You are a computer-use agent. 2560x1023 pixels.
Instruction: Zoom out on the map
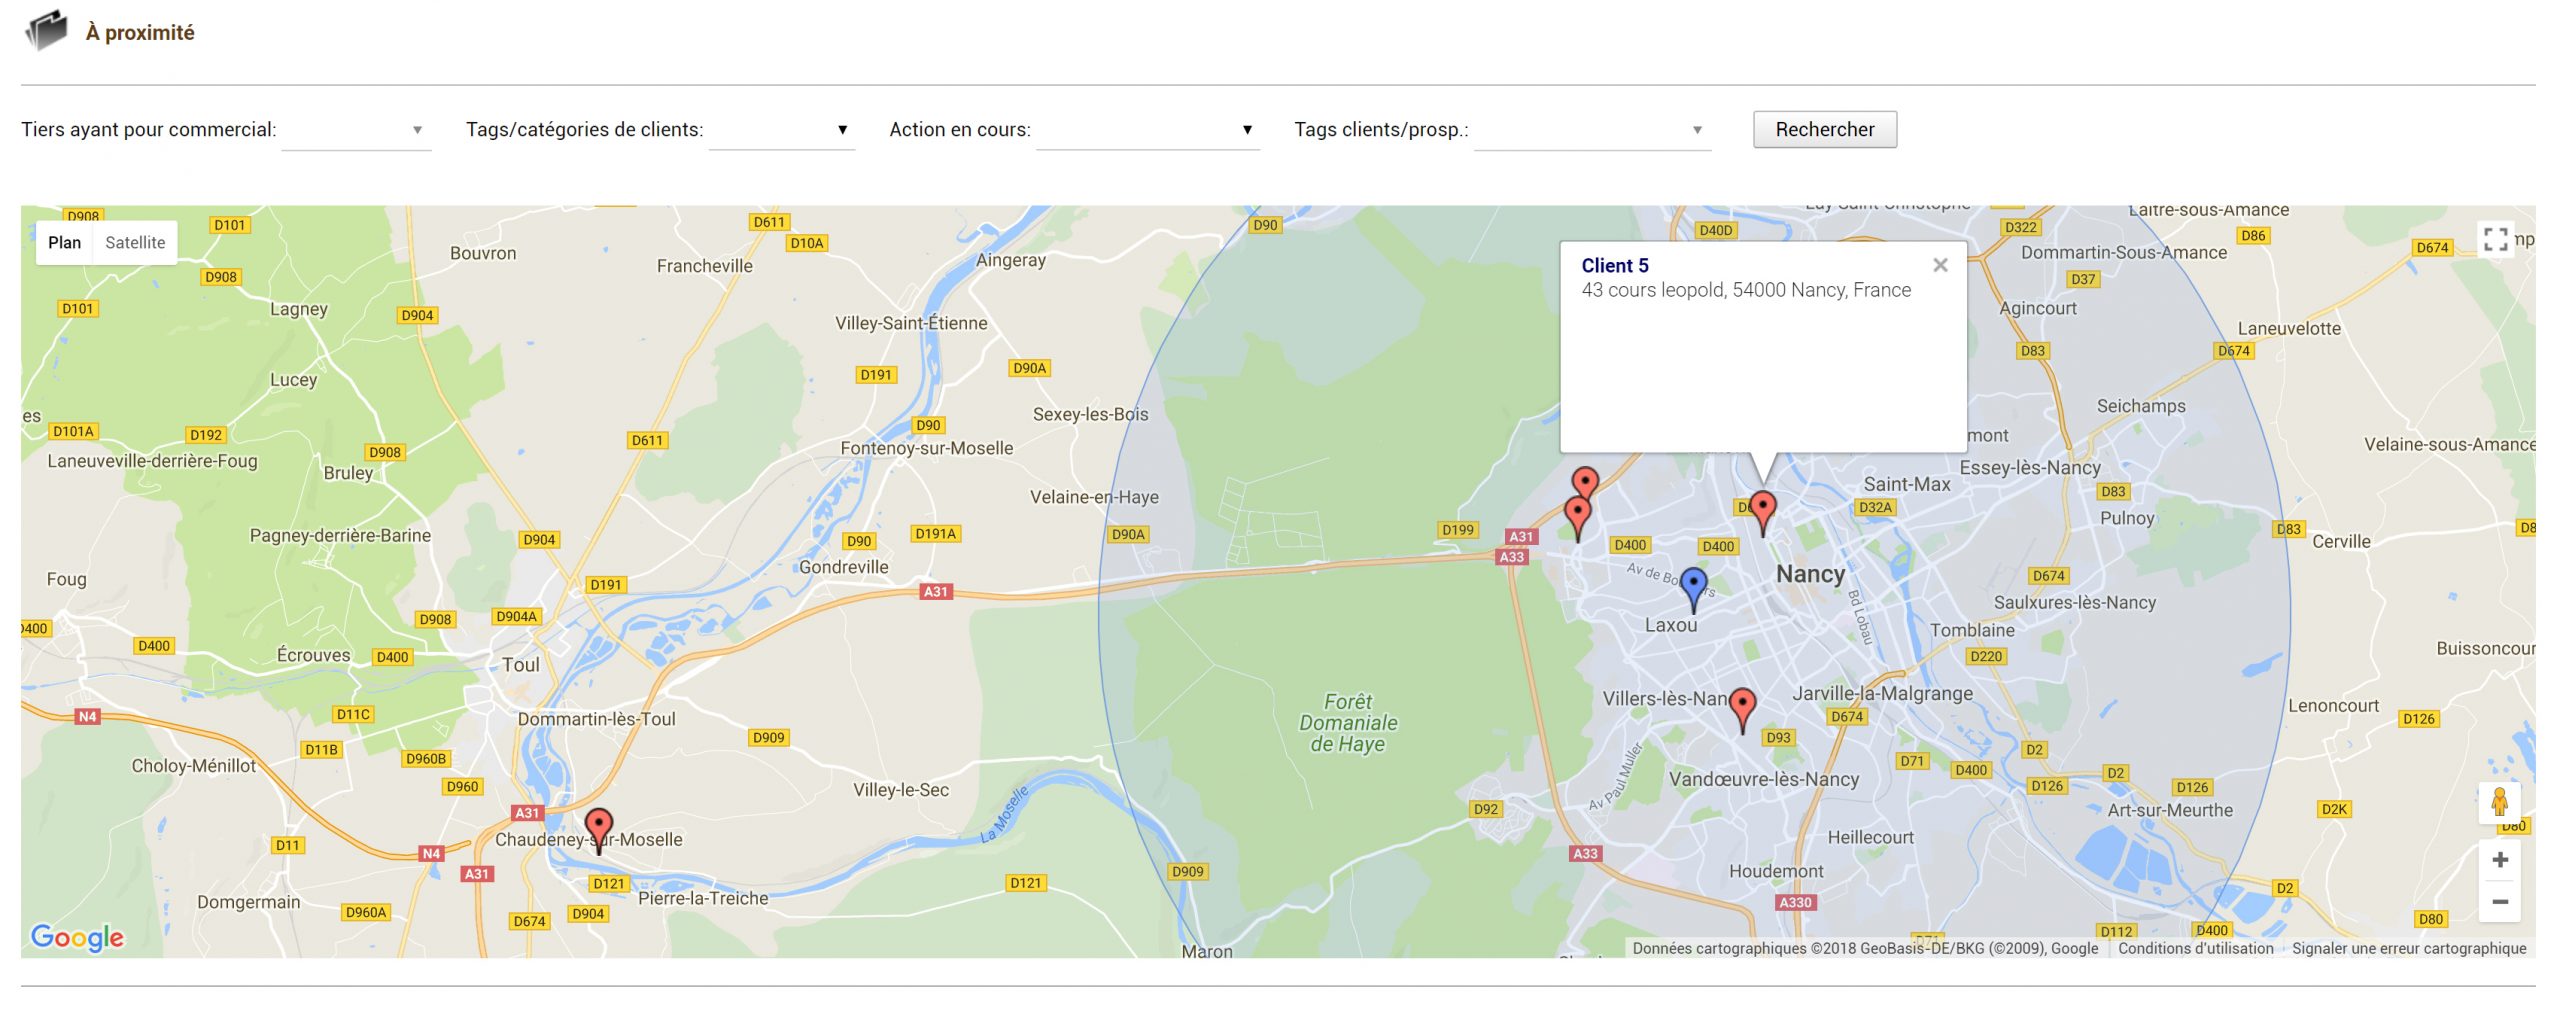[x=2499, y=902]
